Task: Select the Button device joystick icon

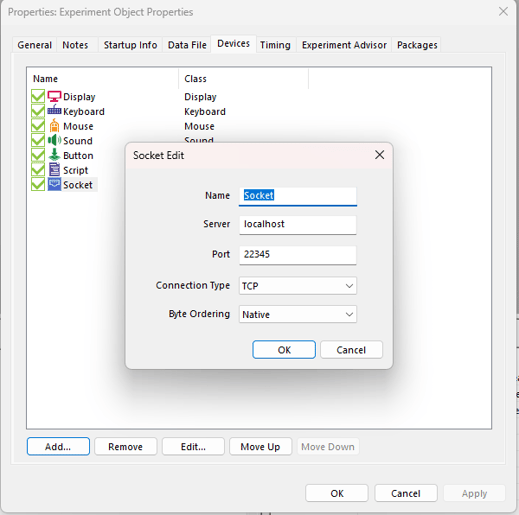Action: (x=54, y=155)
